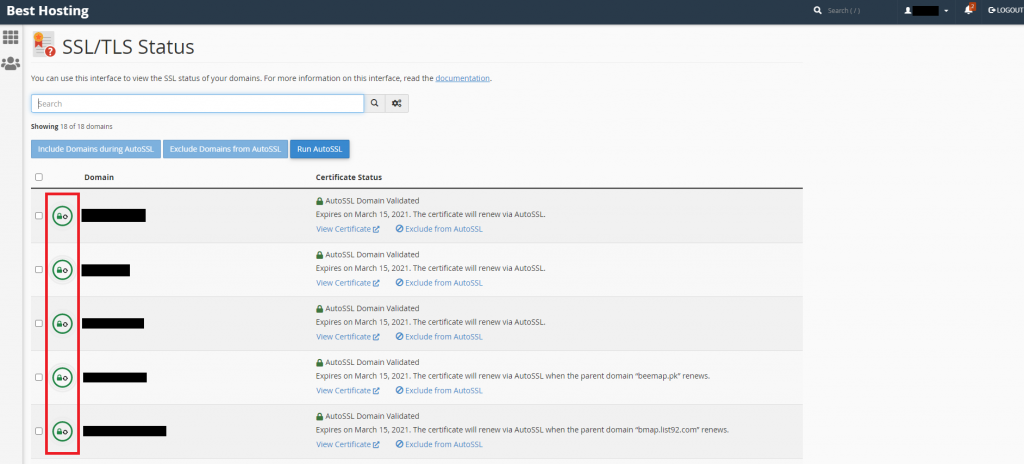The image size is (1024, 464).
Task: Click the lock status icon in bmap.list92.com row
Action: (x=62, y=431)
